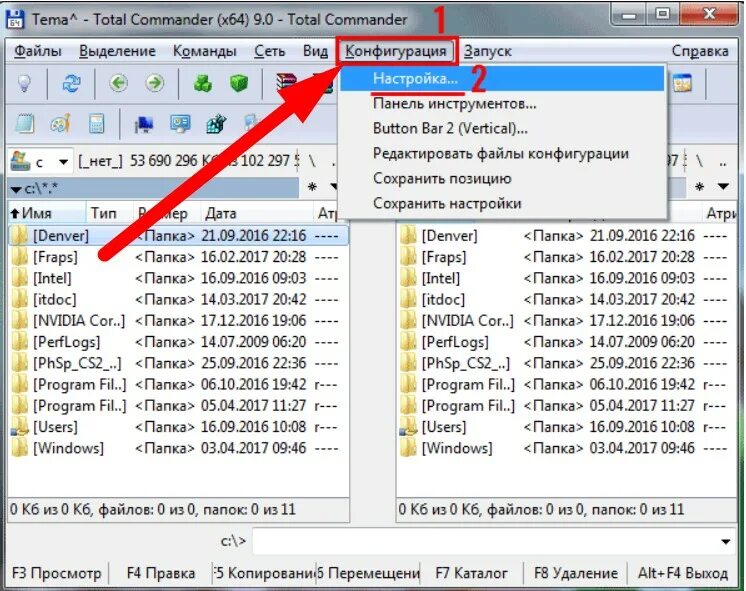Click the network computers icon
This screenshot has height=591, width=746.
click(x=144, y=124)
